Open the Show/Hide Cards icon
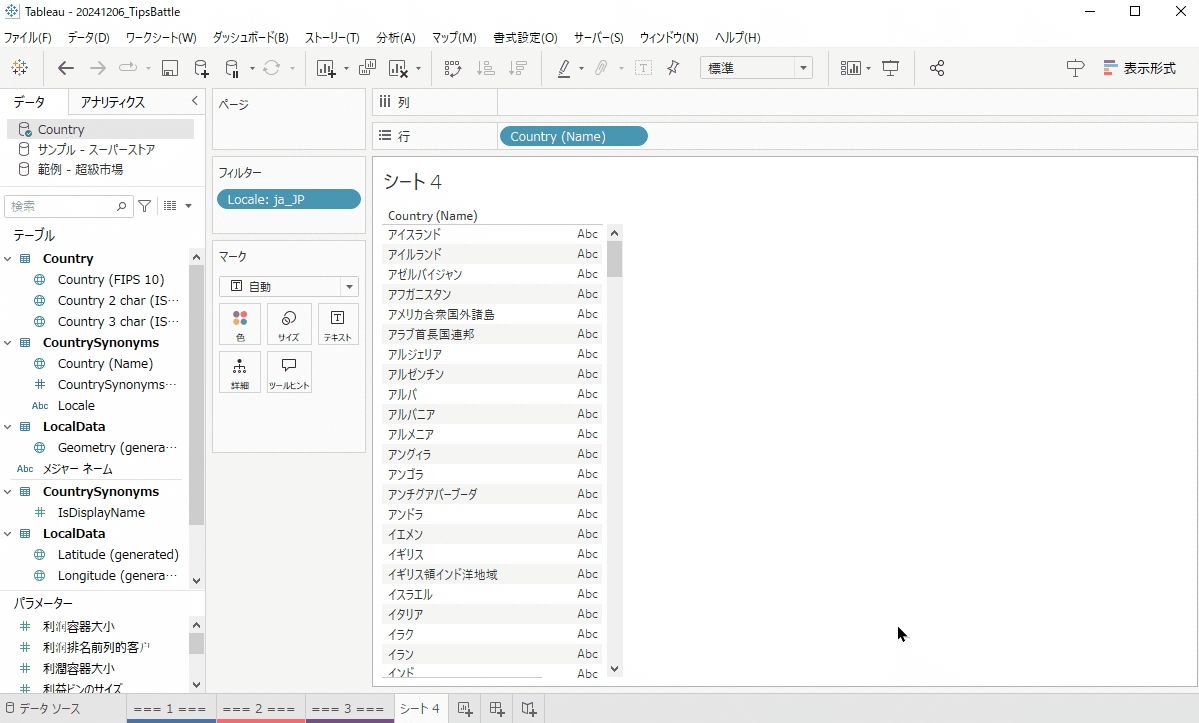Viewport: 1199px width, 723px height. pos(851,68)
